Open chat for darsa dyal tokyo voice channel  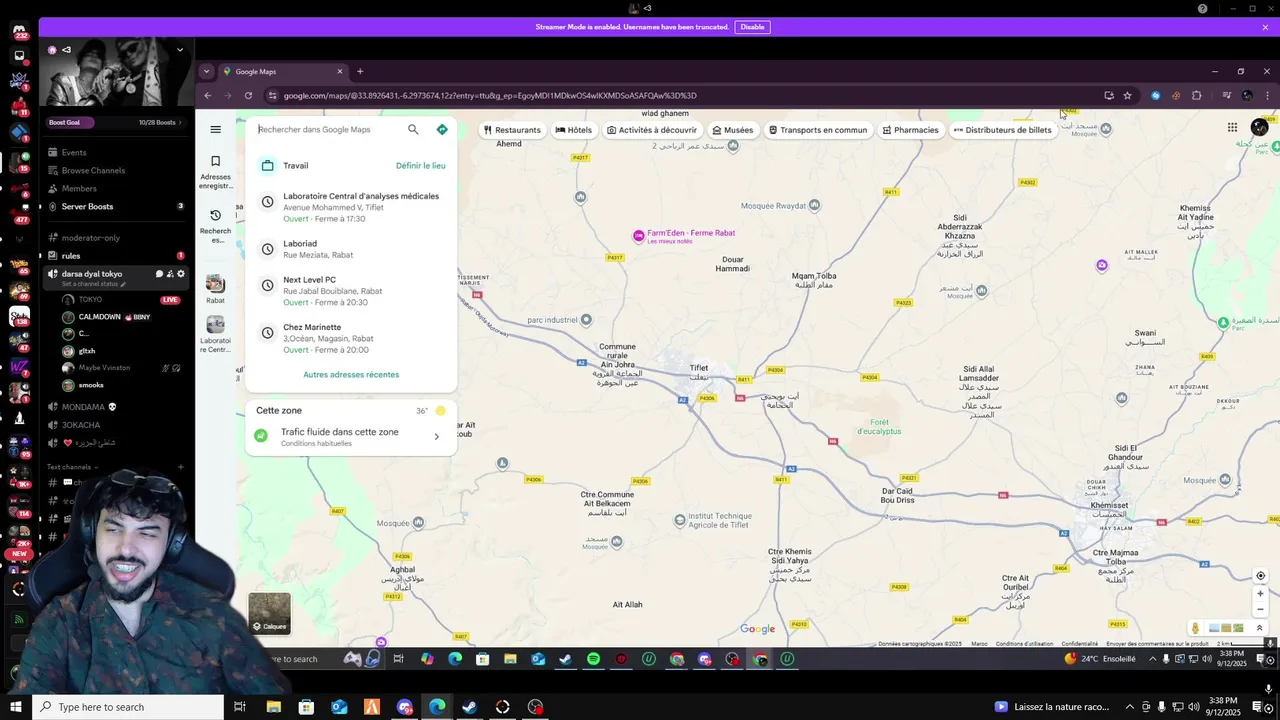(x=159, y=274)
